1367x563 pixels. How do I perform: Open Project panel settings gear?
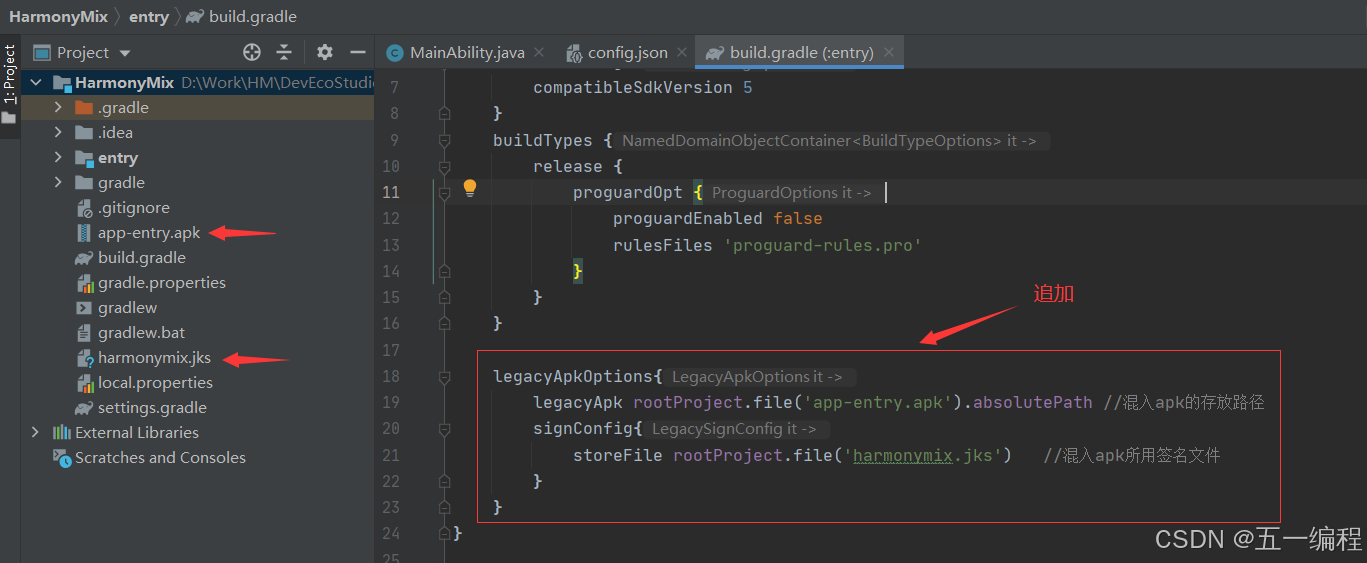(325, 52)
